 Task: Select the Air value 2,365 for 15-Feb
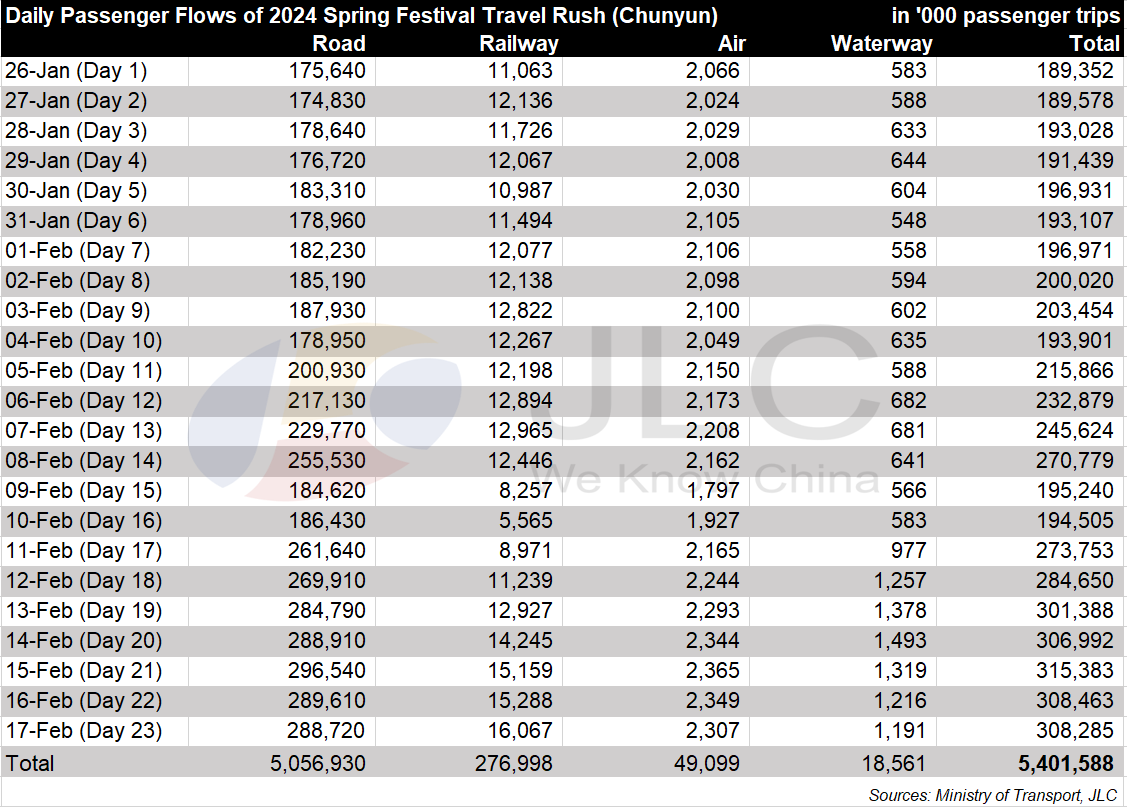click(x=712, y=671)
